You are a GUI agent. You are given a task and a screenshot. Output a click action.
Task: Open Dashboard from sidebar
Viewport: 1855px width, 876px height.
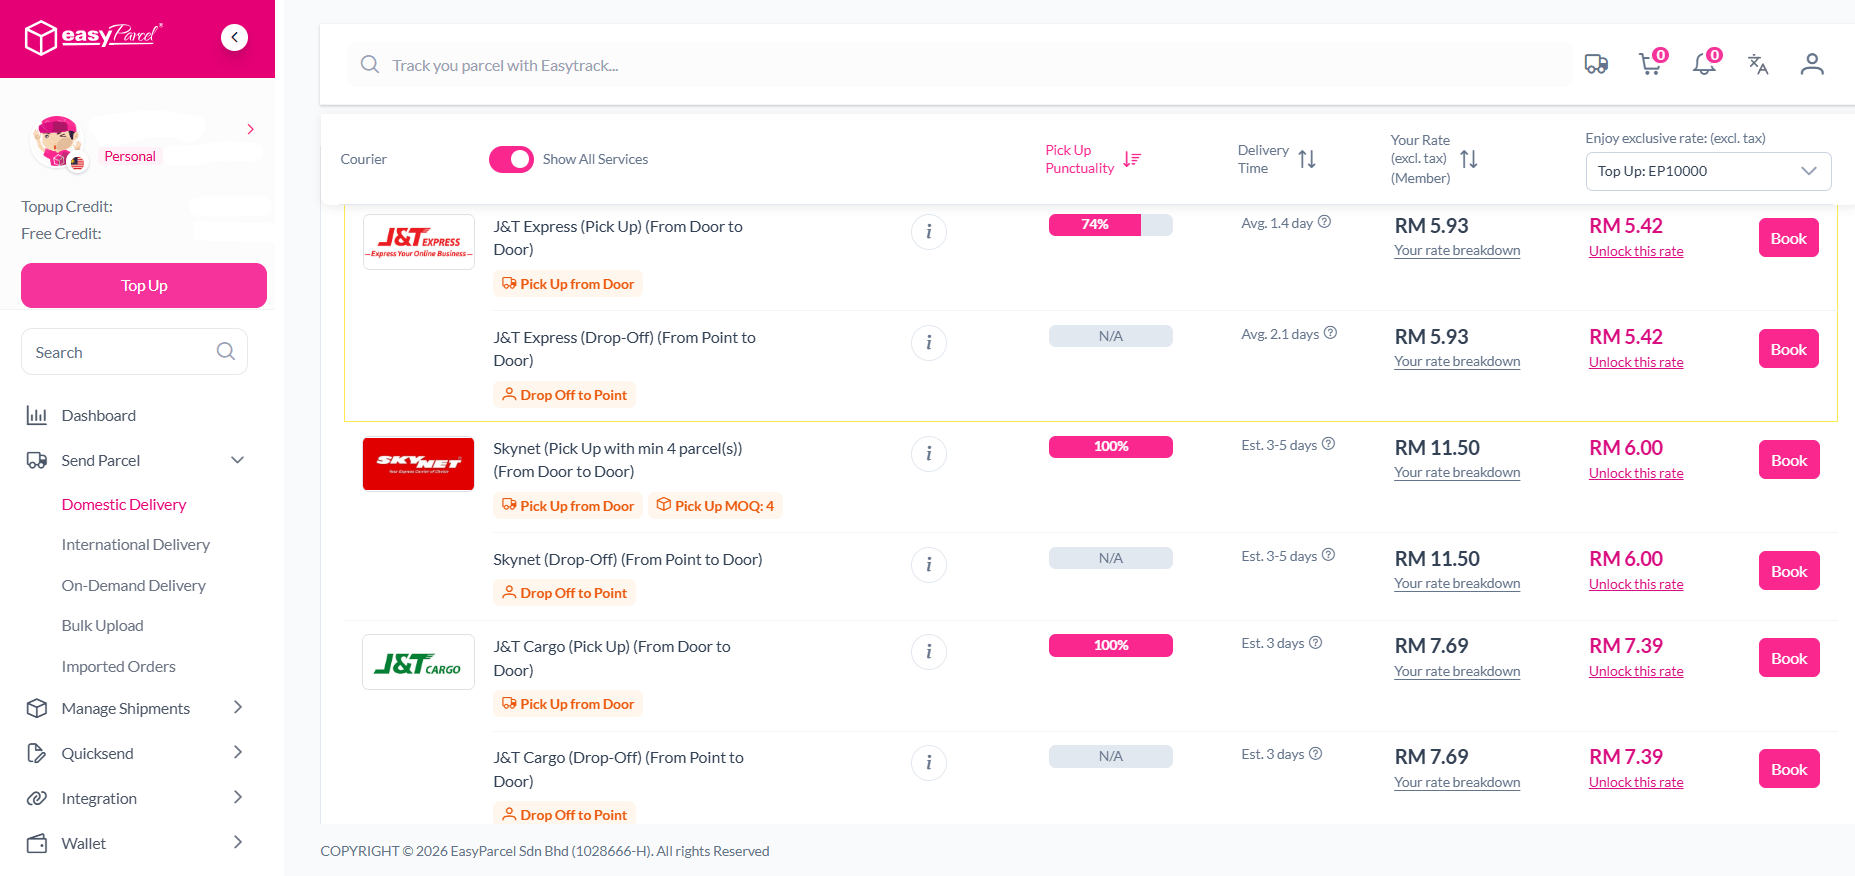(98, 415)
